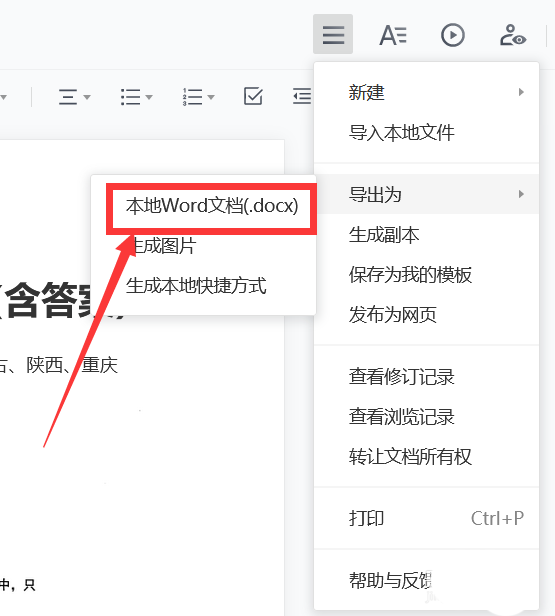Expand the numbered list style arrow
Screen dimensions: 555x616
click(x=211, y=97)
